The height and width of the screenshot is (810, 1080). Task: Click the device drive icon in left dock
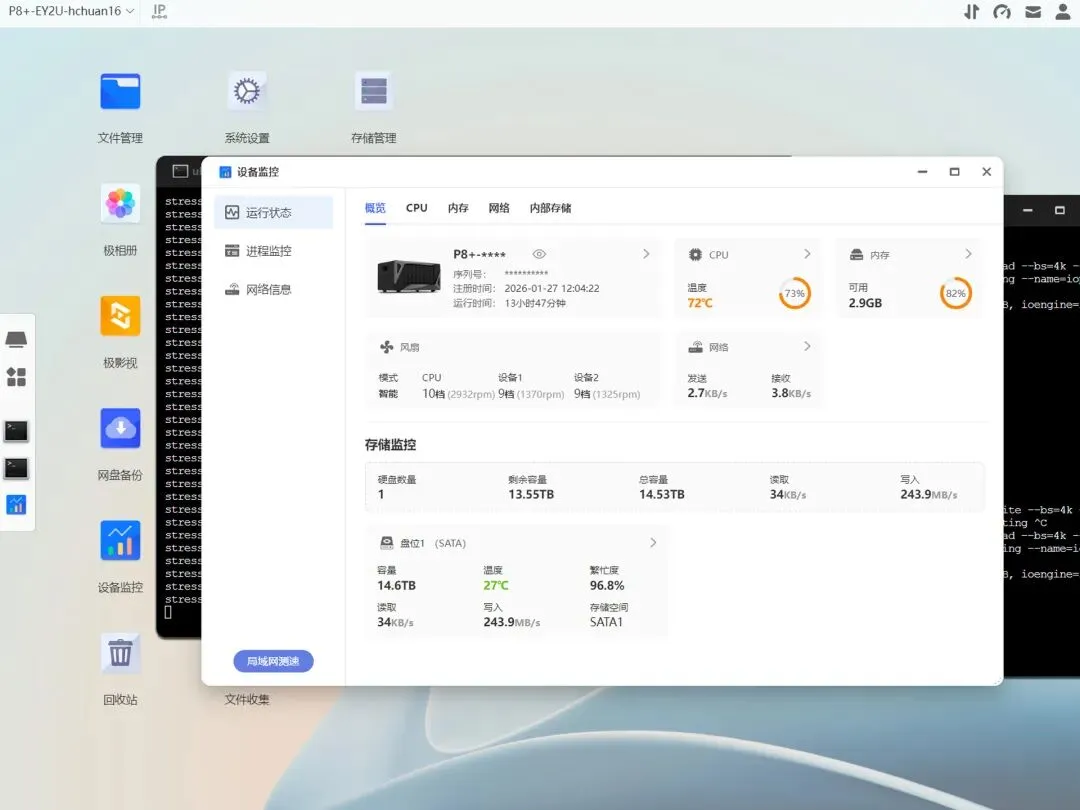[x=16, y=339]
